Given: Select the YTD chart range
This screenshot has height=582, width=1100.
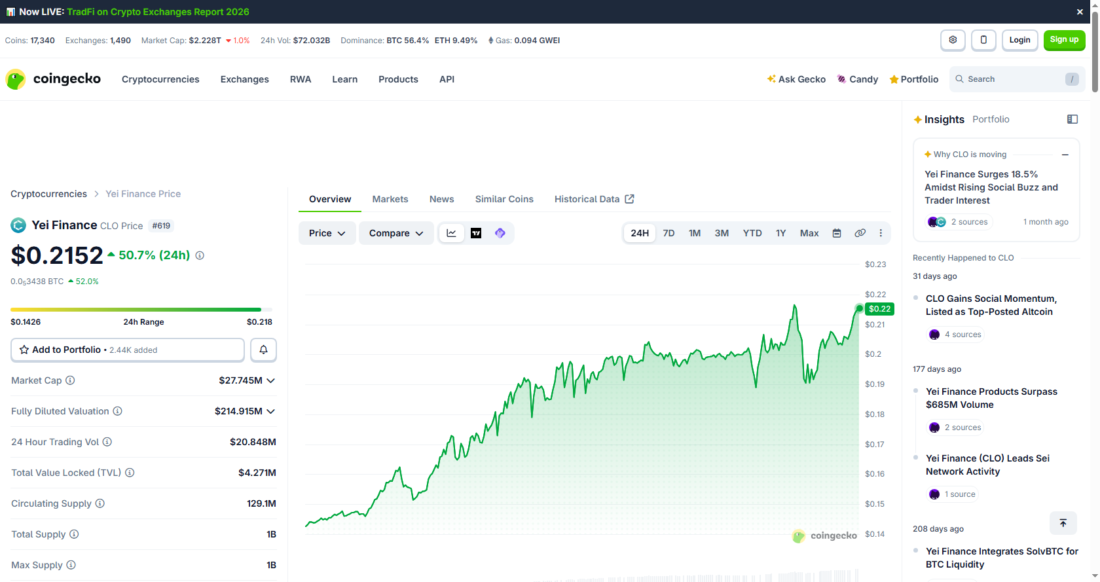Looking at the screenshot, I should click(x=752, y=234).
